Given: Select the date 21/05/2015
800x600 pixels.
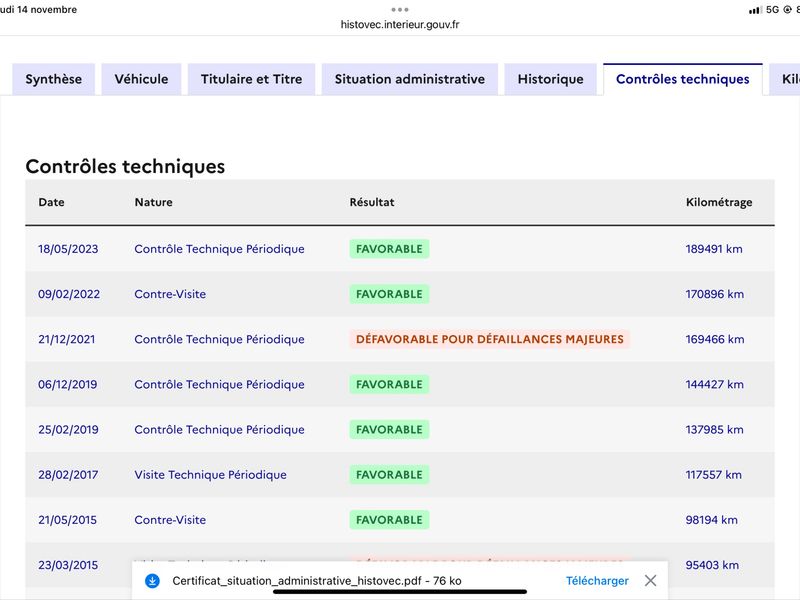Looking at the screenshot, I should coord(67,520).
